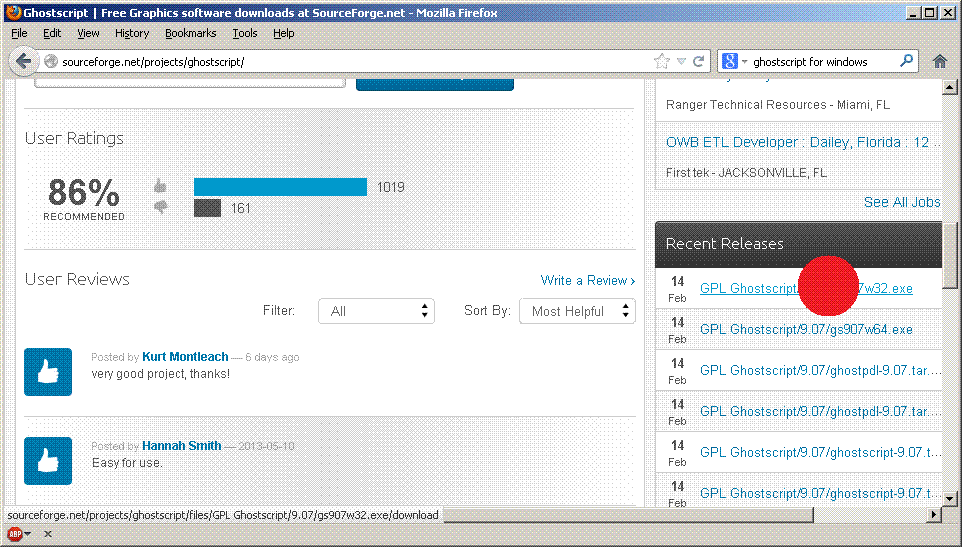Click the vertical scrollbar down arrow
This screenshot has width=962, height=547.
[950, 499]
